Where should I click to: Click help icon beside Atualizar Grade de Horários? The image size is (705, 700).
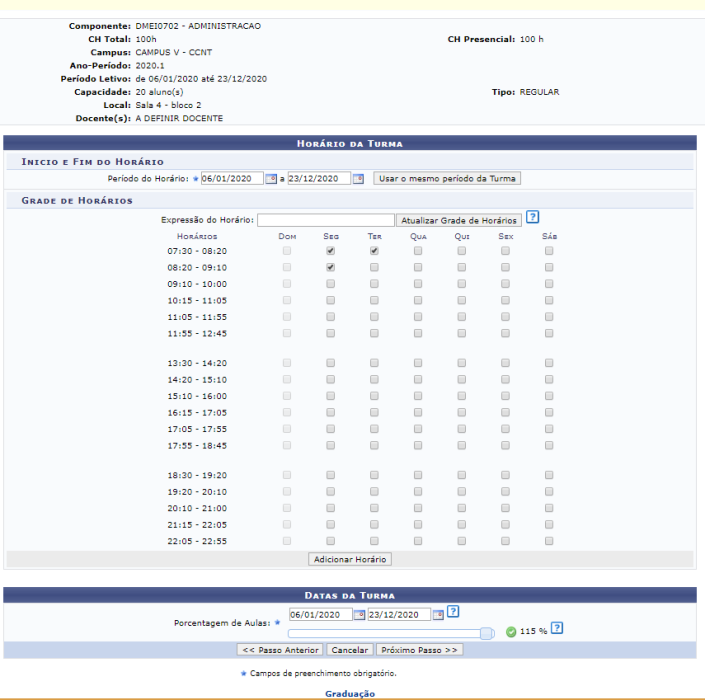[532, 217]
